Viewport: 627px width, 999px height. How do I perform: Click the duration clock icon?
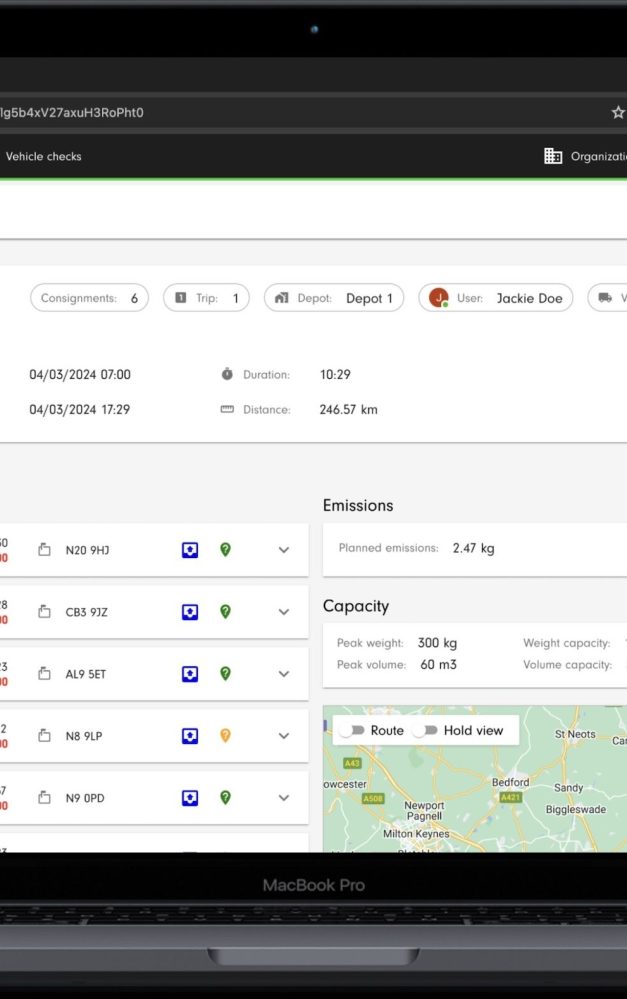[228, 374]
